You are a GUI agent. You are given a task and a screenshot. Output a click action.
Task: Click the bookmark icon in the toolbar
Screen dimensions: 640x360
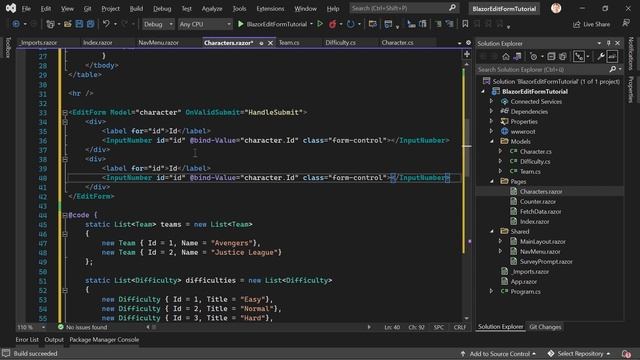coord(465,24)
